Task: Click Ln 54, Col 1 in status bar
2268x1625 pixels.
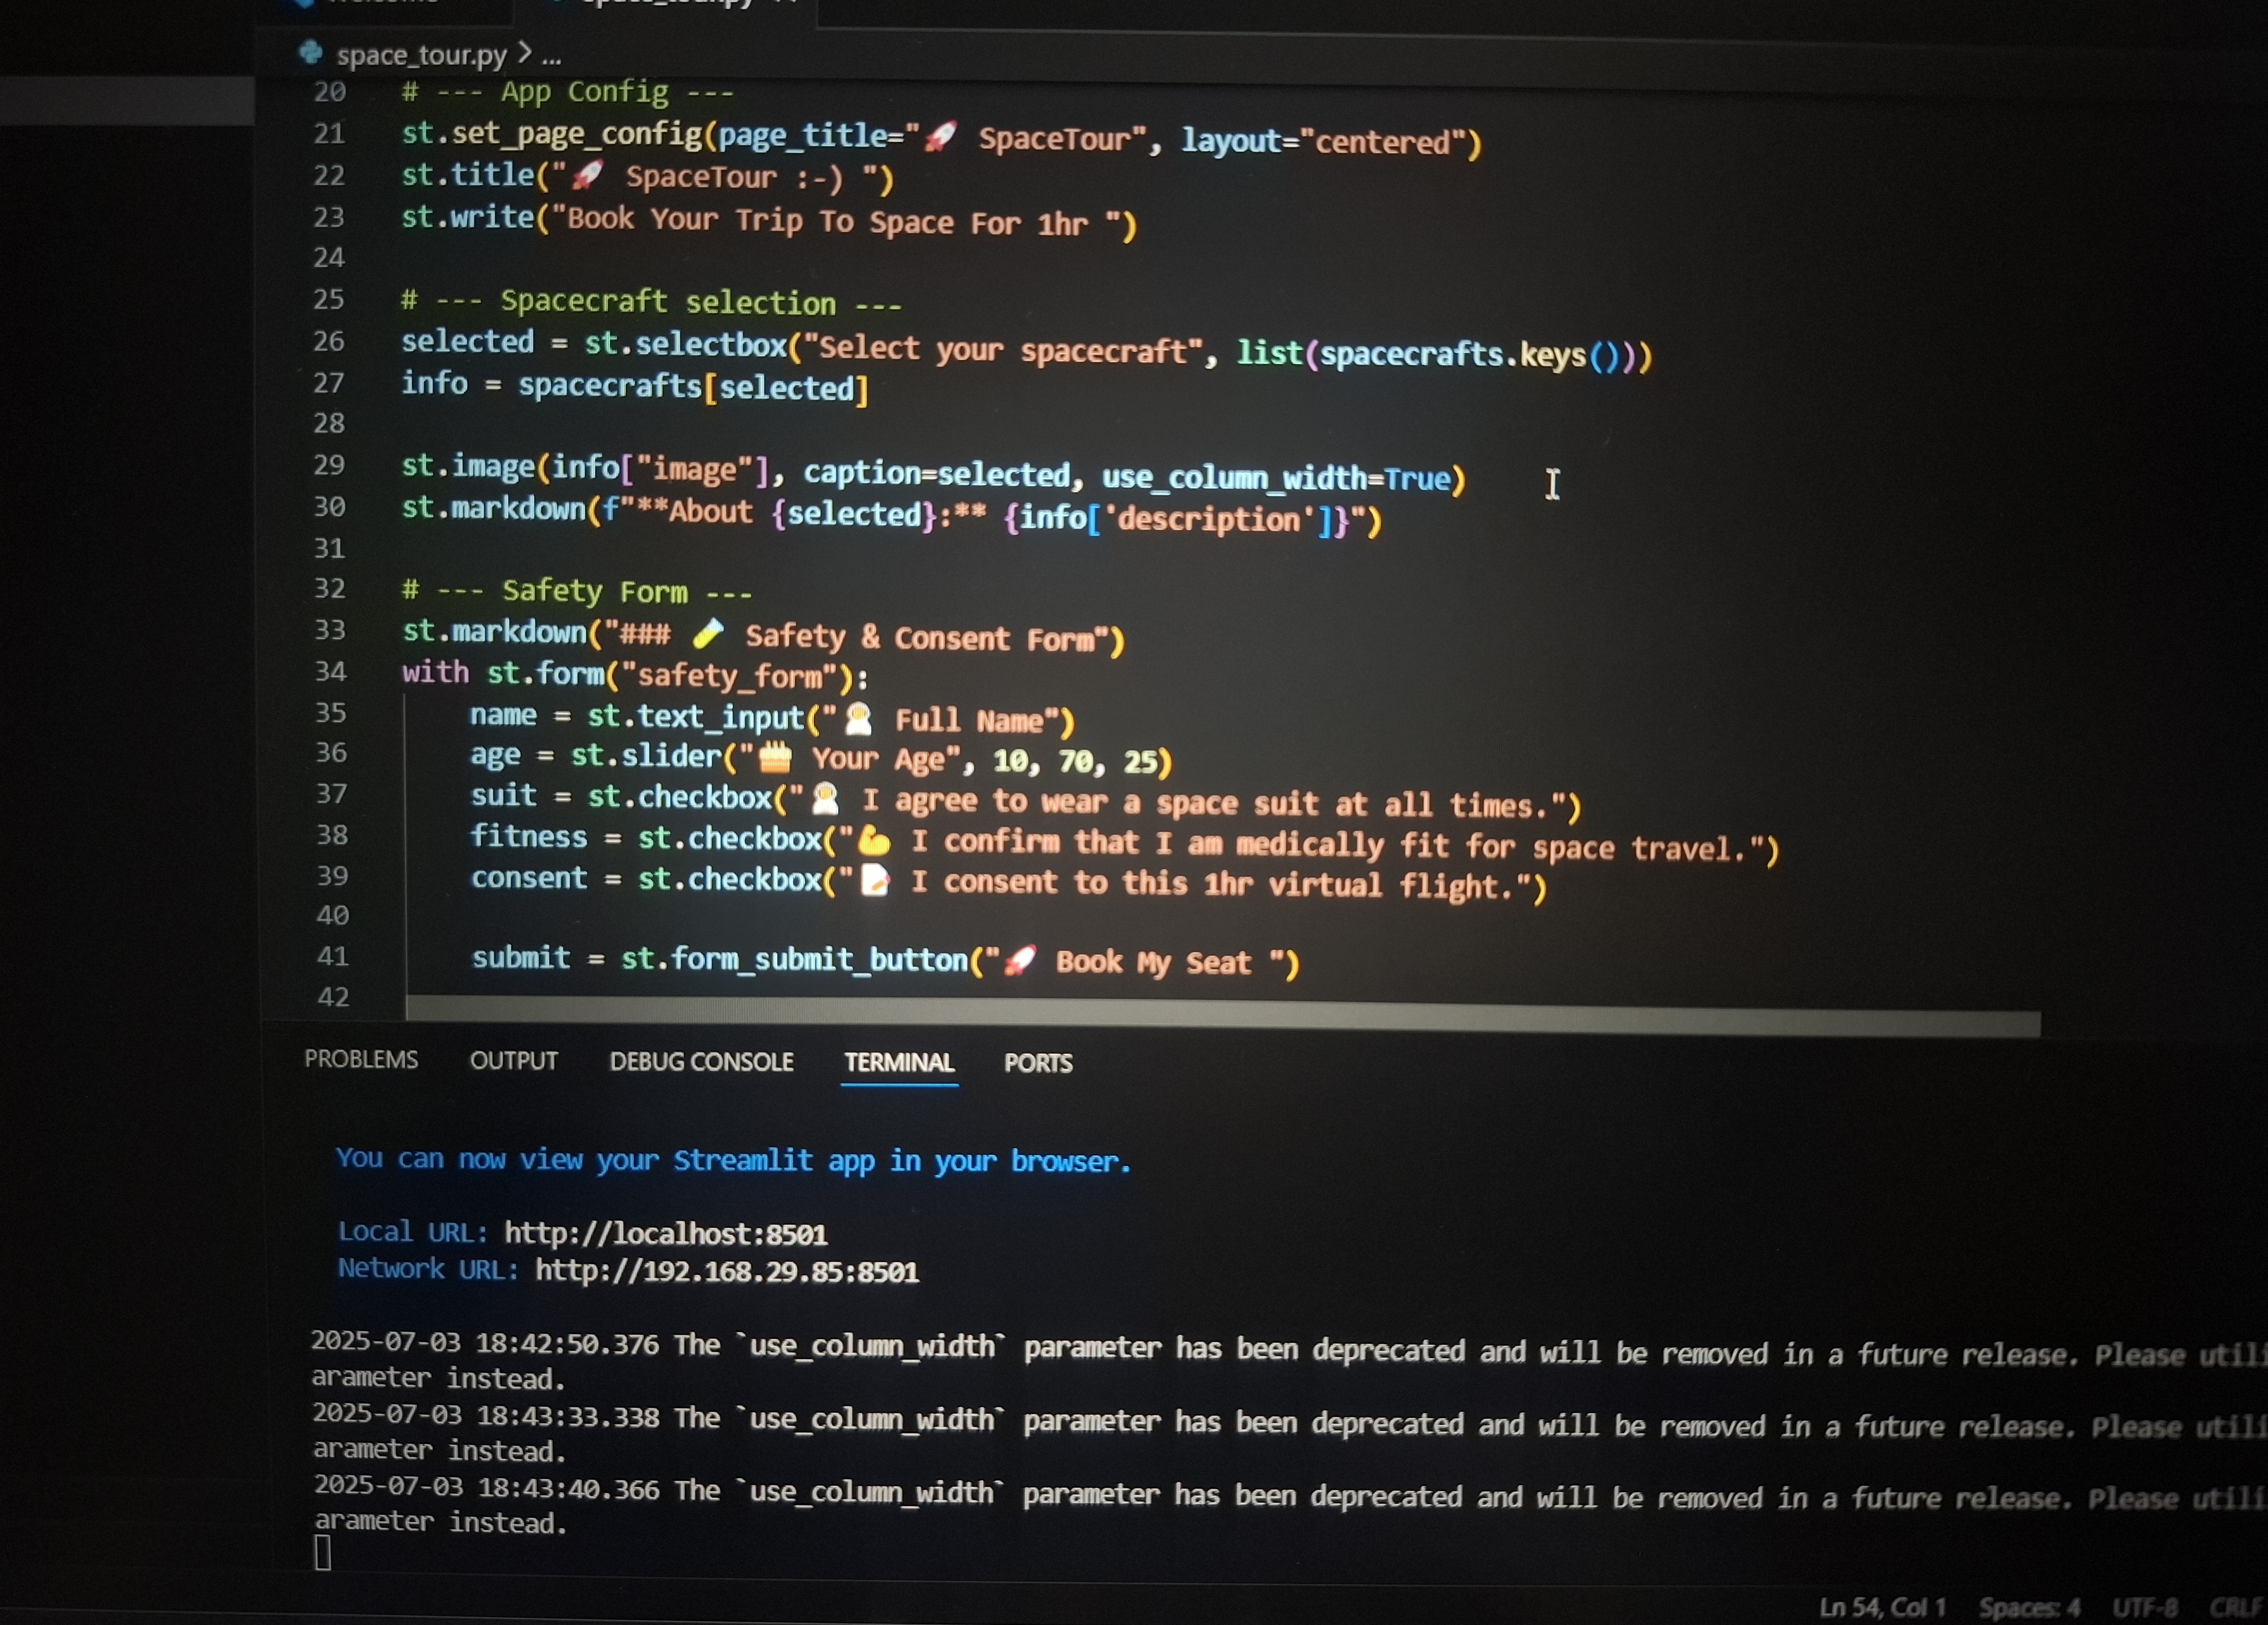Action: [1882, 1607]
